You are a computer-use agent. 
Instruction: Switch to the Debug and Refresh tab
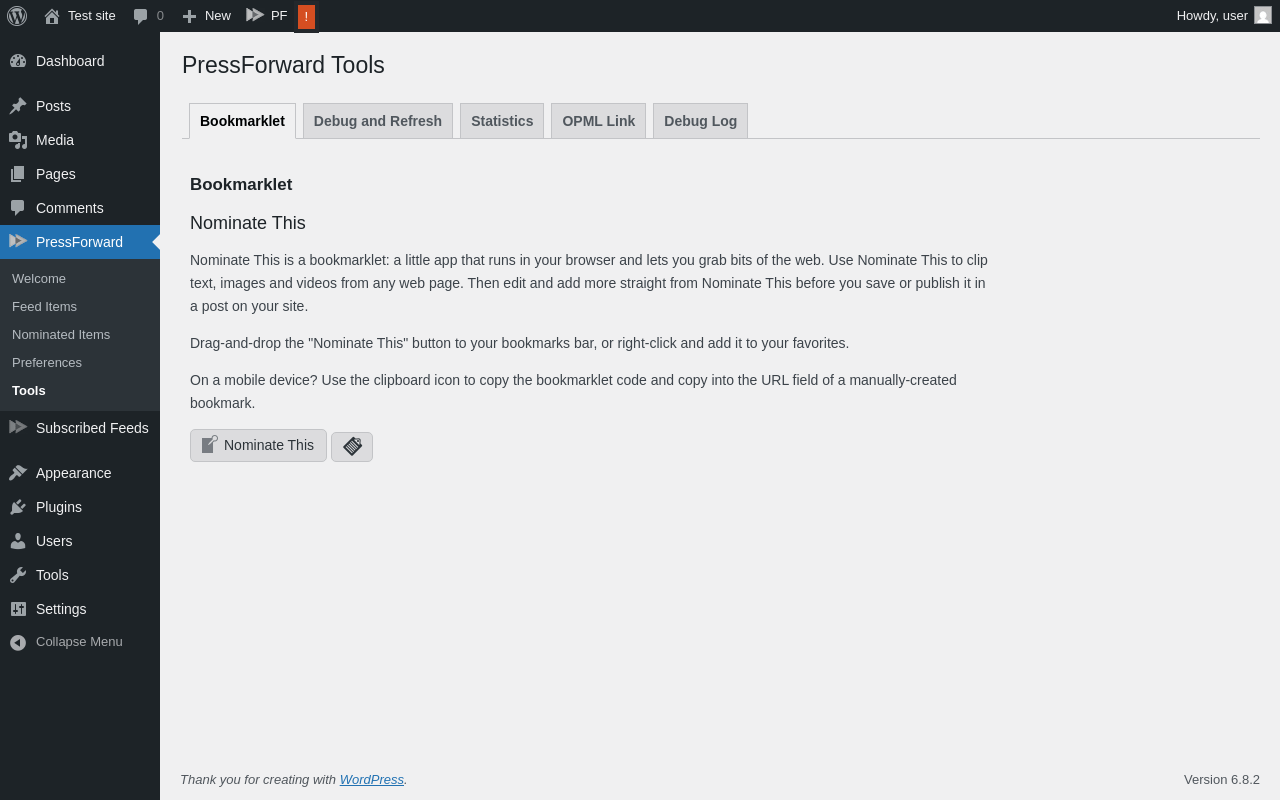pos(378,121)
